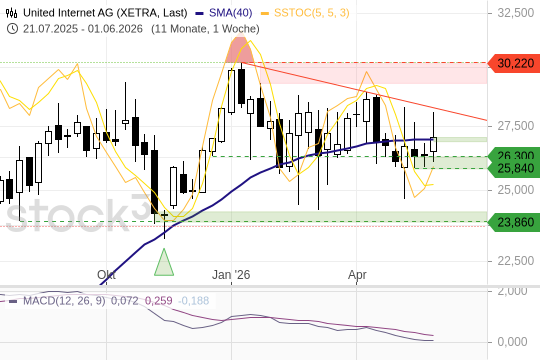This screenshot has width=540, height=360.
Task: Select the United Internet AG title
Action: (x=105, y=13)
